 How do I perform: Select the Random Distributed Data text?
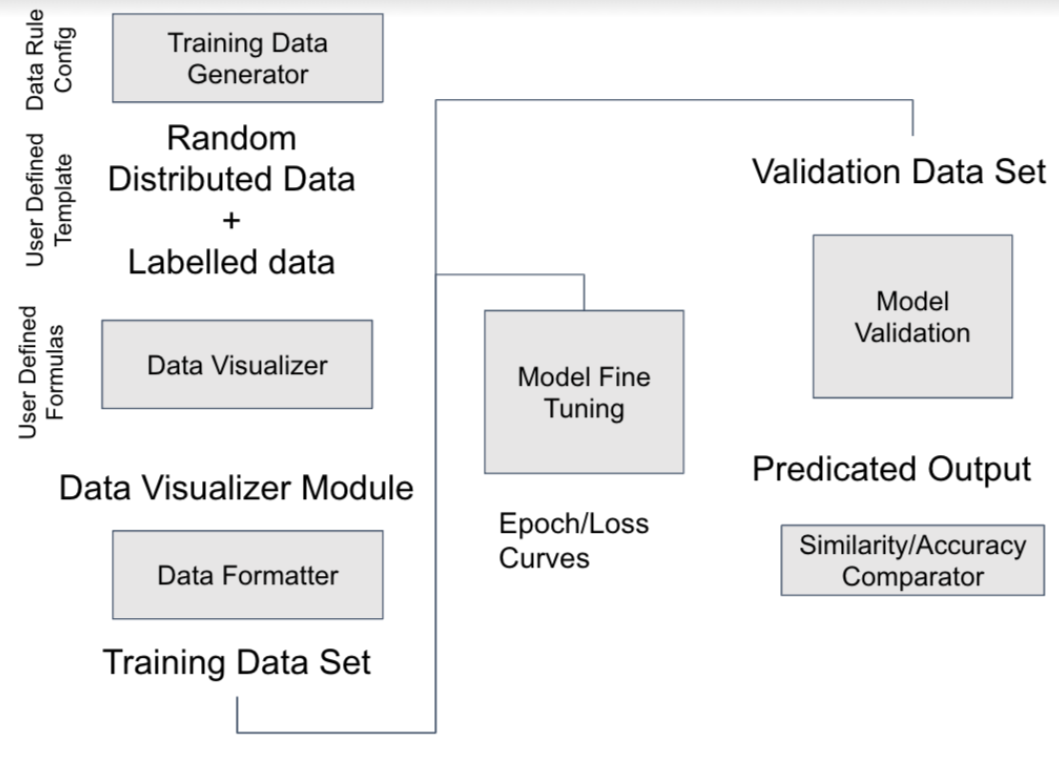coord(232,159)
